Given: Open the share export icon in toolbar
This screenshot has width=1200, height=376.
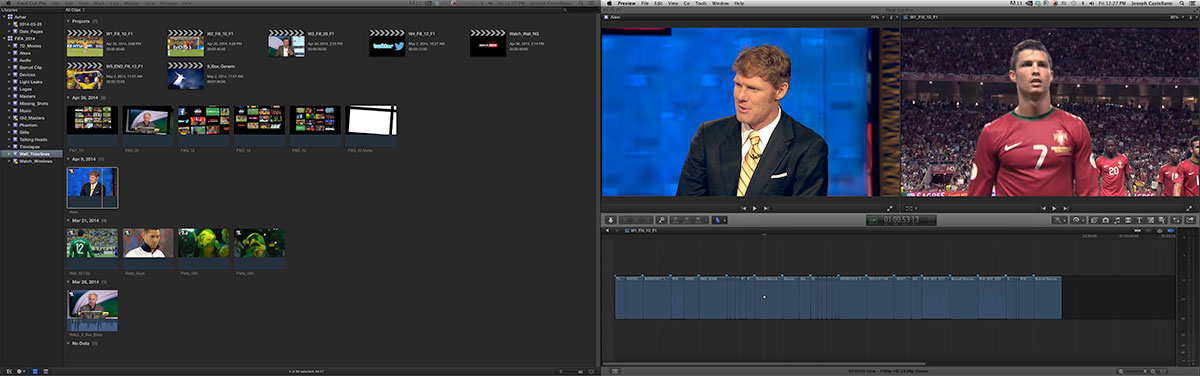Looking at the screenshot, I should (x=1190, y=220).
